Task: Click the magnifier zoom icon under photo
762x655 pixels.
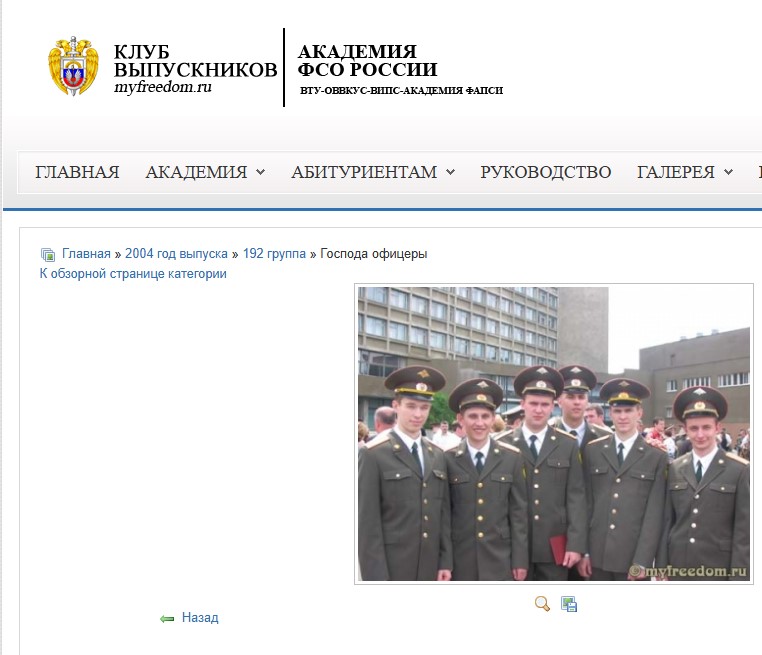Action: click(542, 604)
